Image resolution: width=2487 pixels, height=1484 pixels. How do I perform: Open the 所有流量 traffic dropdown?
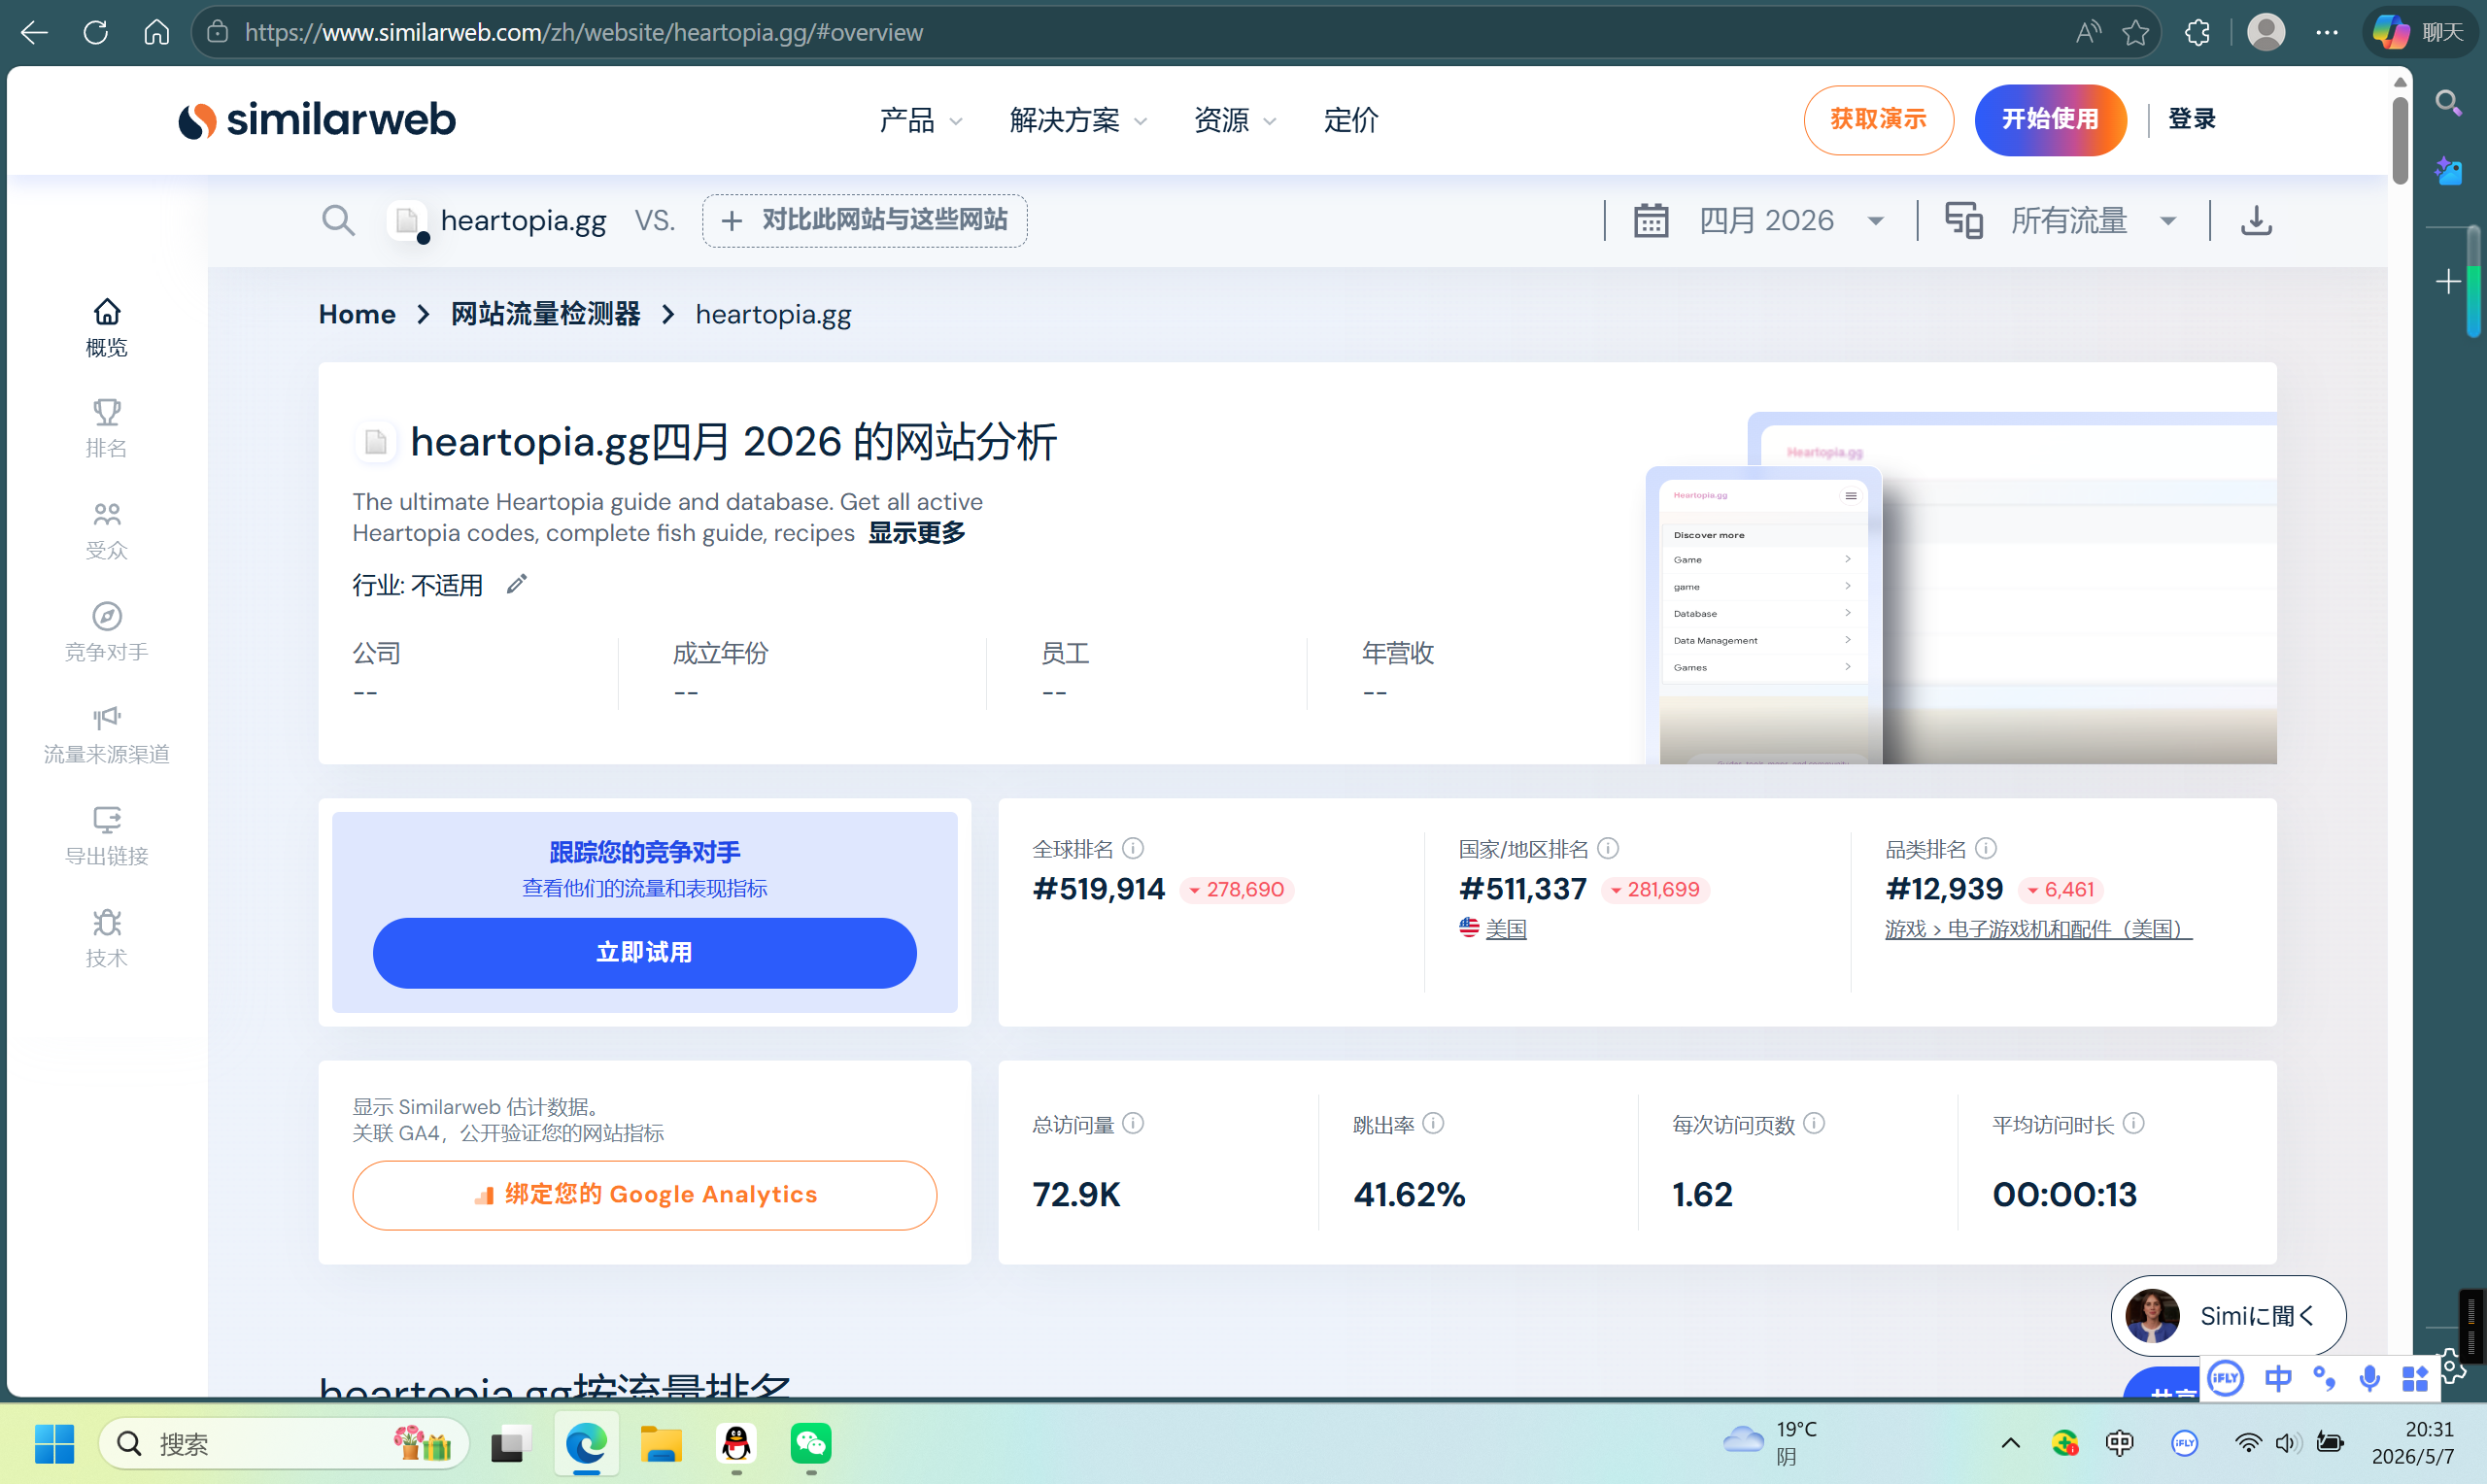pos(2061,220)
